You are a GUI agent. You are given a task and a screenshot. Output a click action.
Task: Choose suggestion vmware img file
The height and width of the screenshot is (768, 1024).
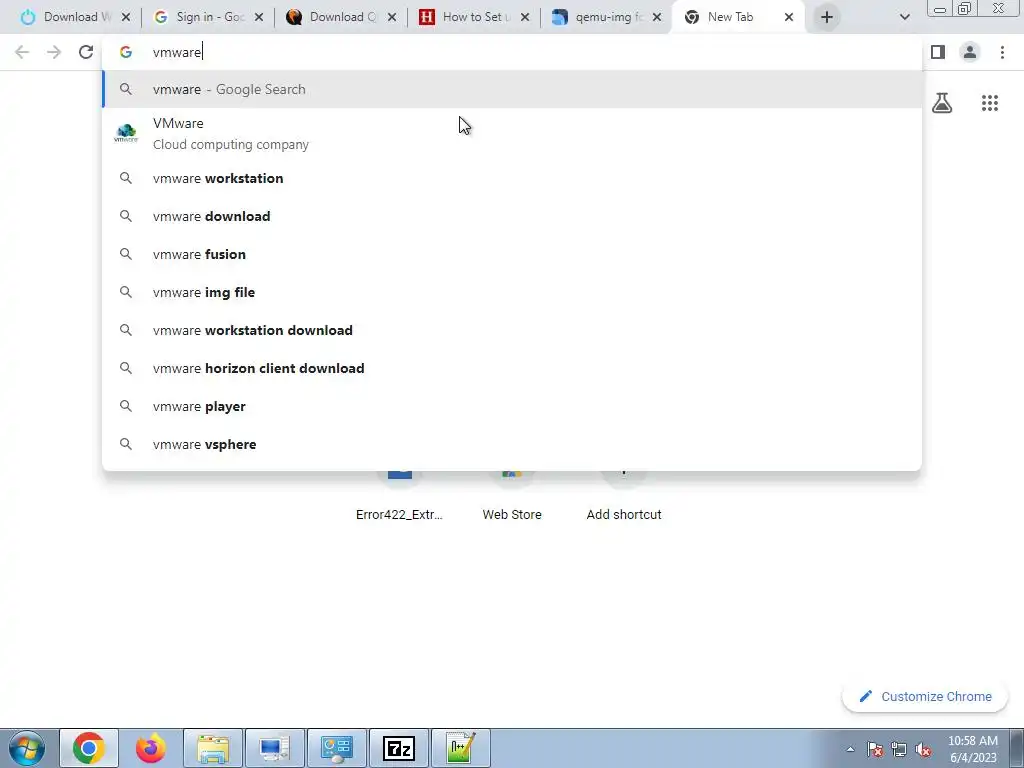click(x=512, y=292)
